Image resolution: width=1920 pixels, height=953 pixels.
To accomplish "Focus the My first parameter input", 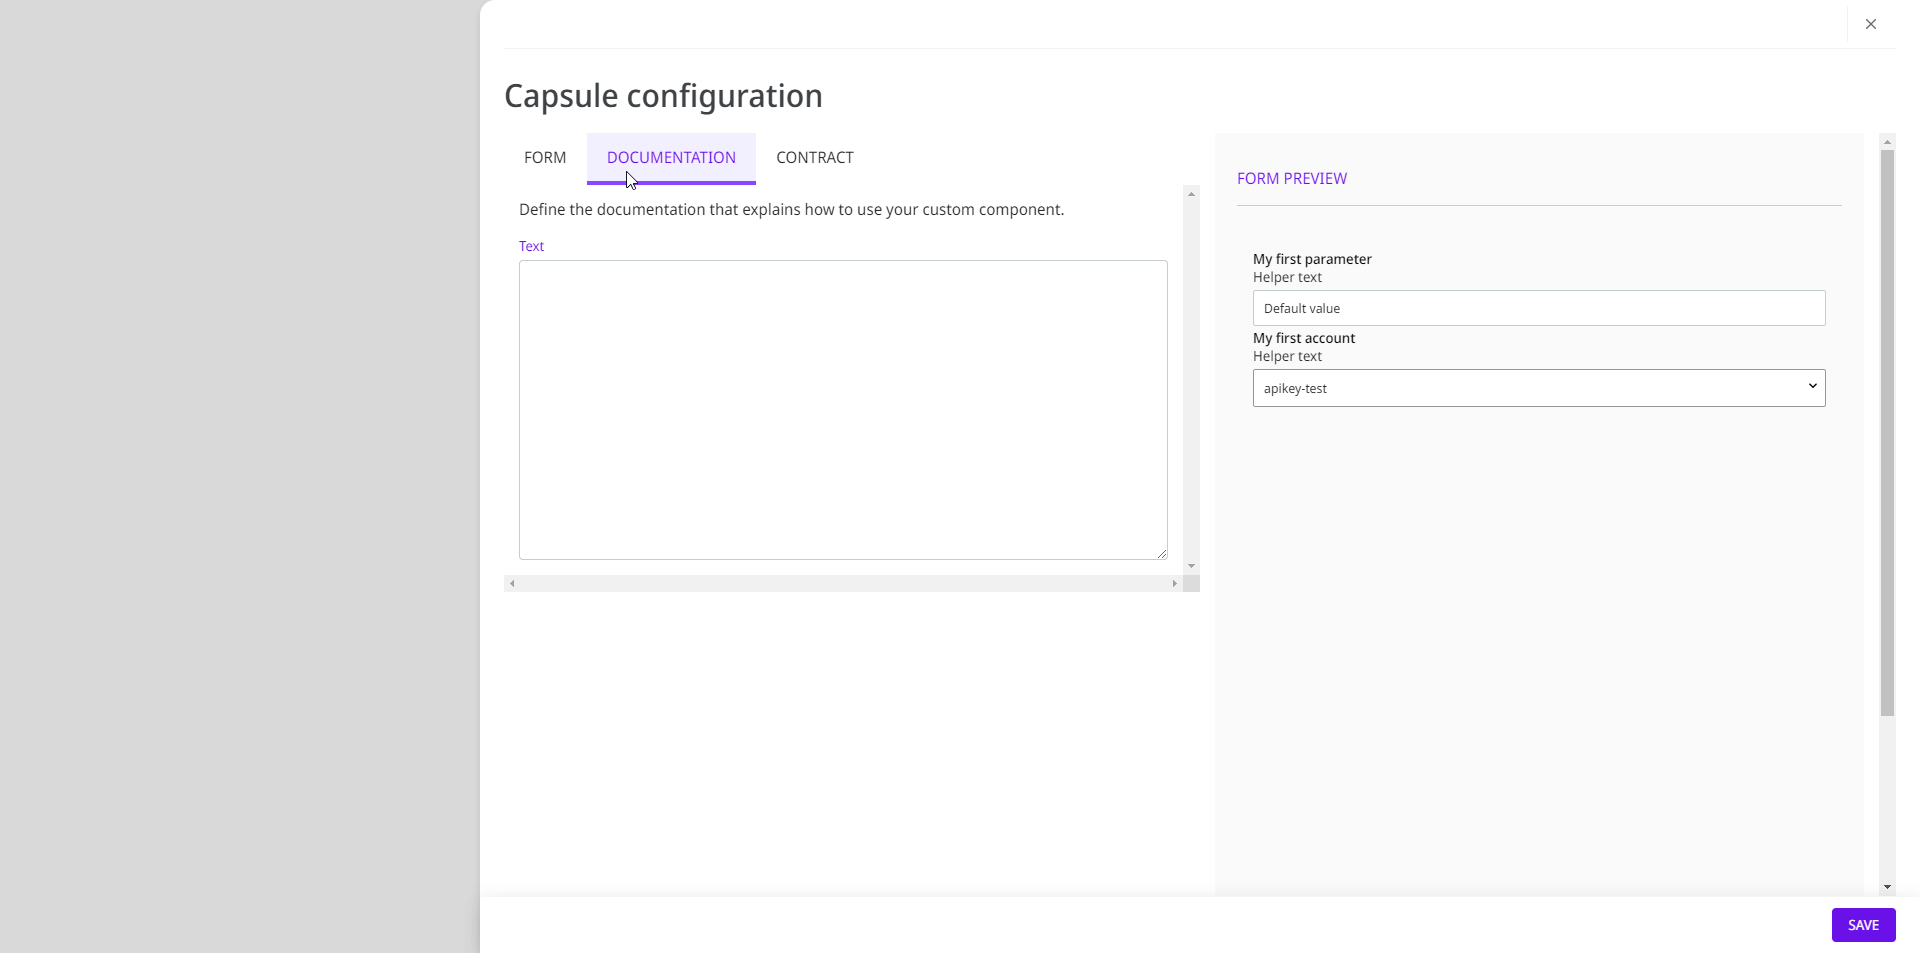I will tap(1538, 308).
